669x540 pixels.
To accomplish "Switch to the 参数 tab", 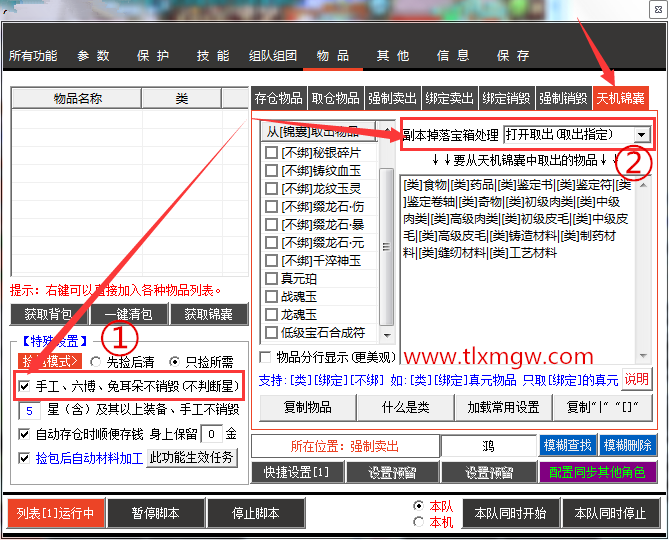I will point(93,55).
